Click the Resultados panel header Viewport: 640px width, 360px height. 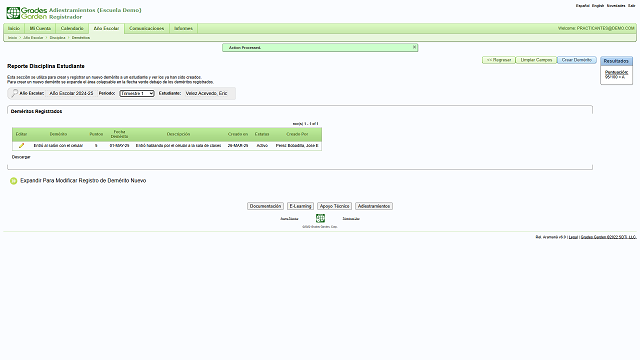616,61
